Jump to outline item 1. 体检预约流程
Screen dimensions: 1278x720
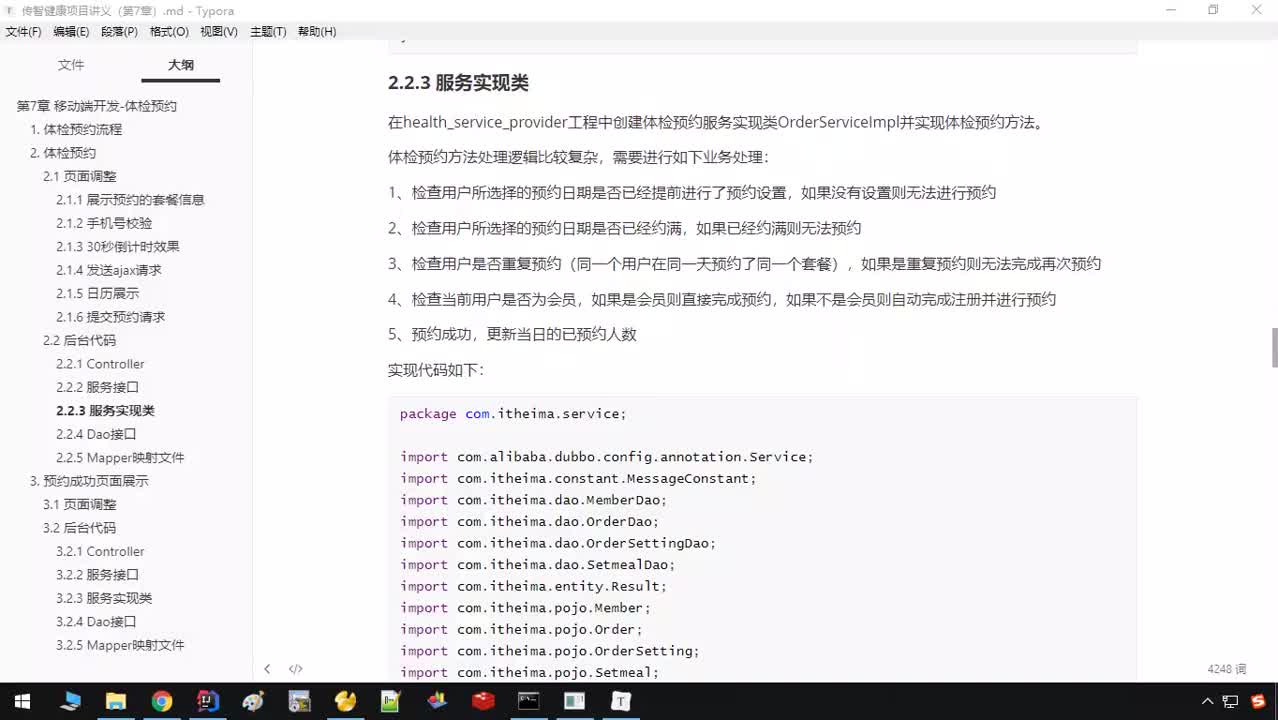pyautogui.click(x=76, y=129)
